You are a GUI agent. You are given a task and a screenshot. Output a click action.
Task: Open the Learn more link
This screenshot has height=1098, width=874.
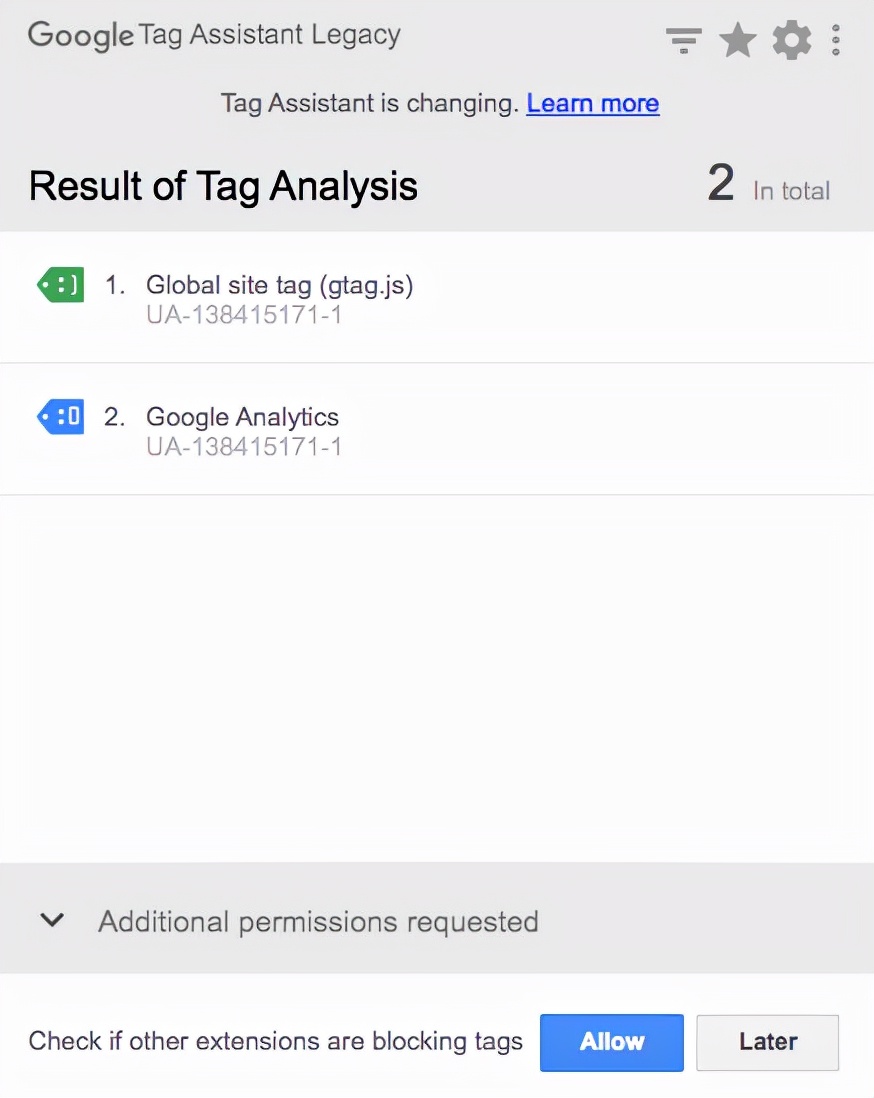(x=592, y=104)
